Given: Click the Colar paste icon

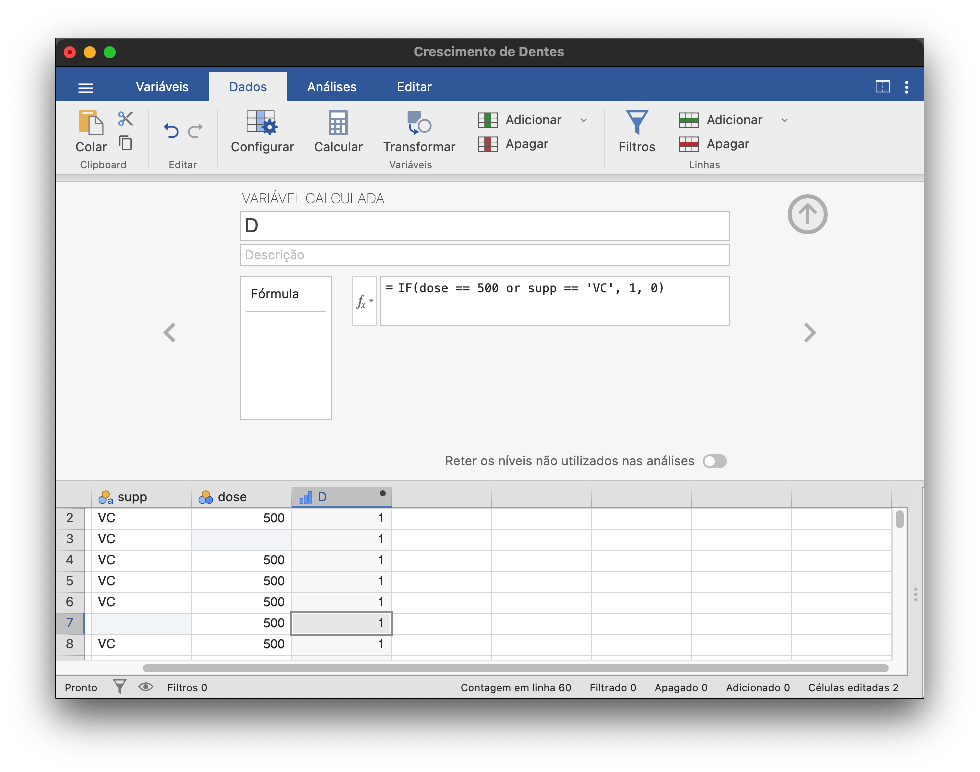Looking at the screenshot, I should (x=91, y=124).
